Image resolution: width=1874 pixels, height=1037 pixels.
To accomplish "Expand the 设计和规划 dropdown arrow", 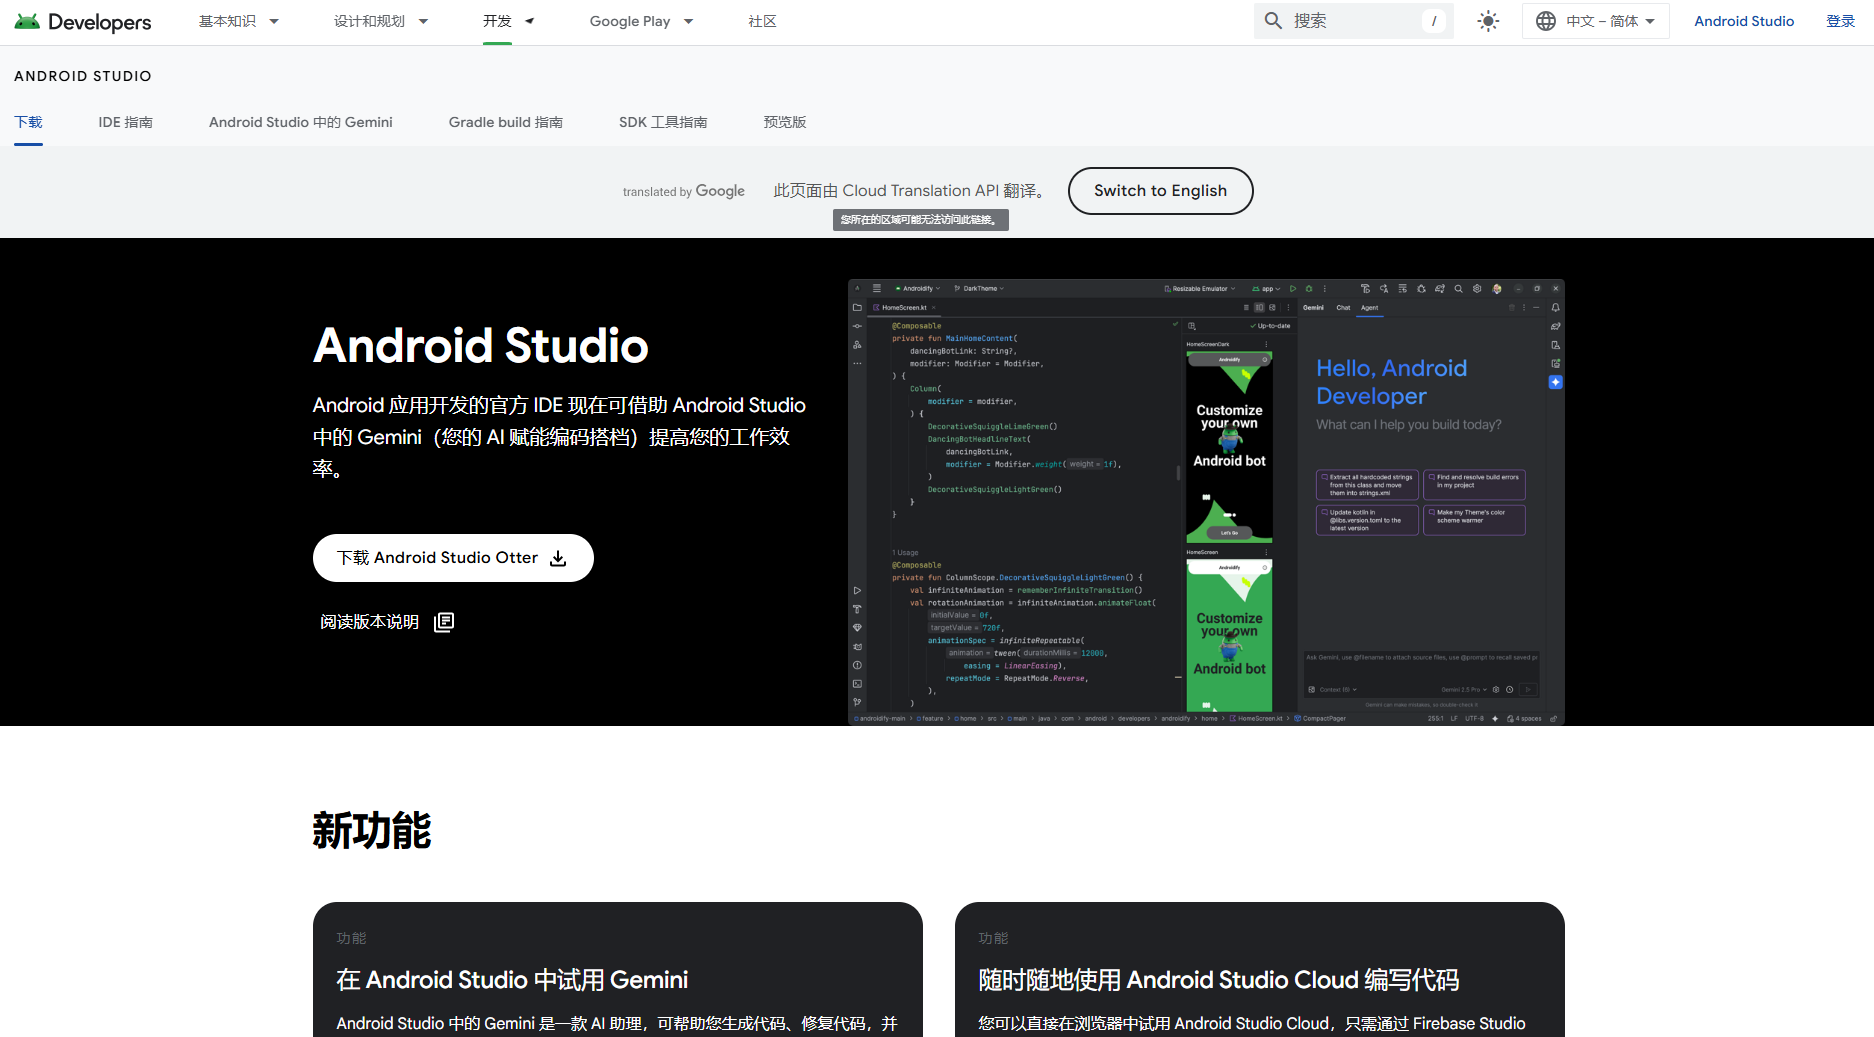I will click(x=423, y=21).
